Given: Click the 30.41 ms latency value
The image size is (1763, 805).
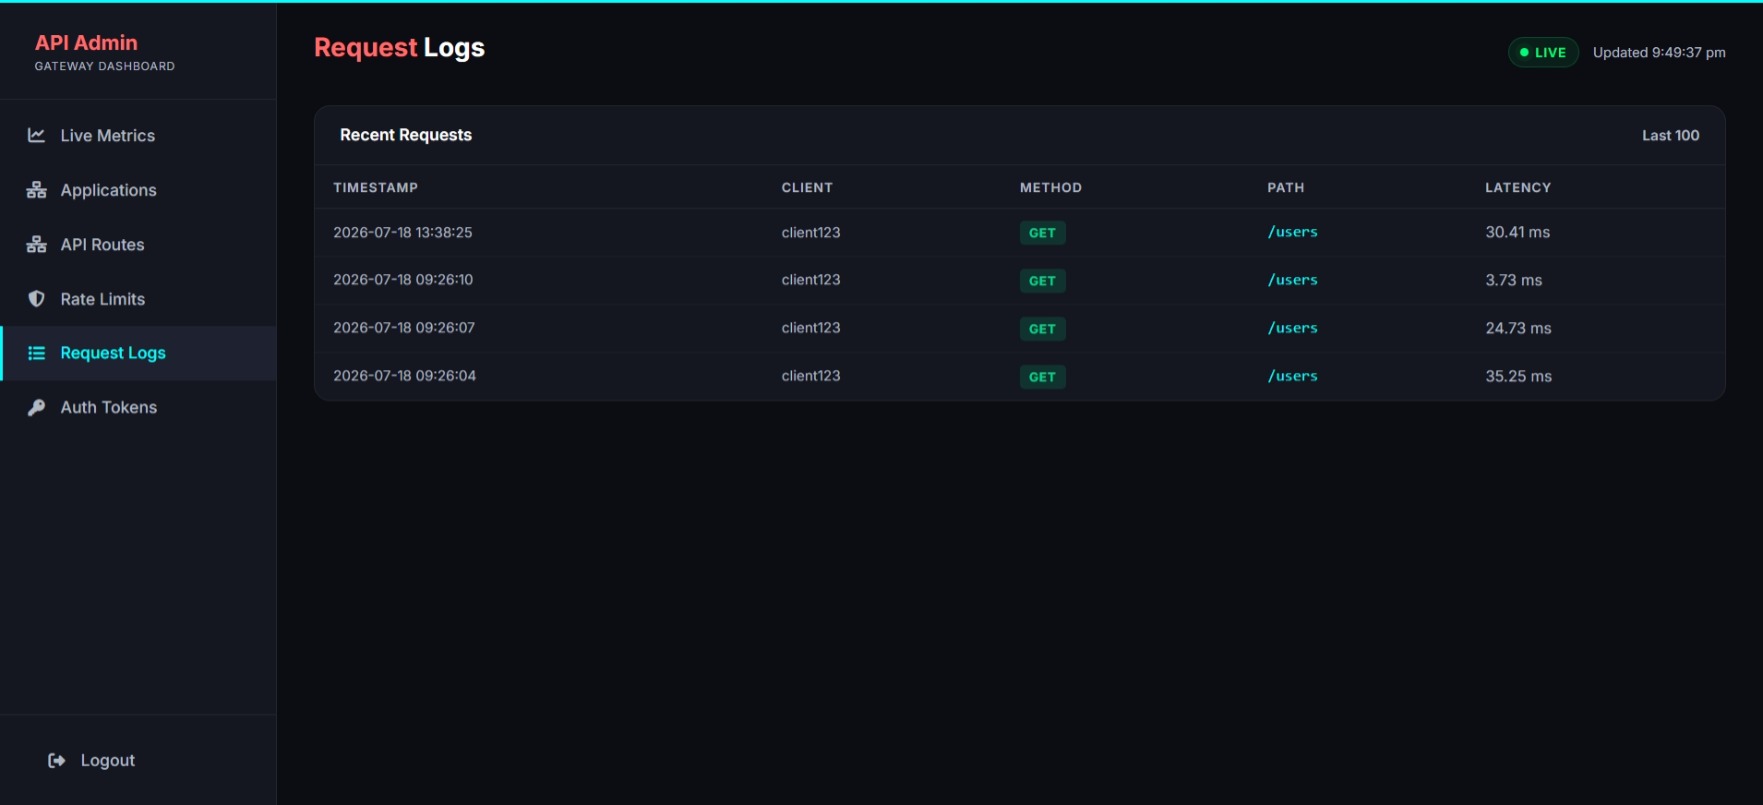Looking at the screenshot, I should coord(1518,232).
